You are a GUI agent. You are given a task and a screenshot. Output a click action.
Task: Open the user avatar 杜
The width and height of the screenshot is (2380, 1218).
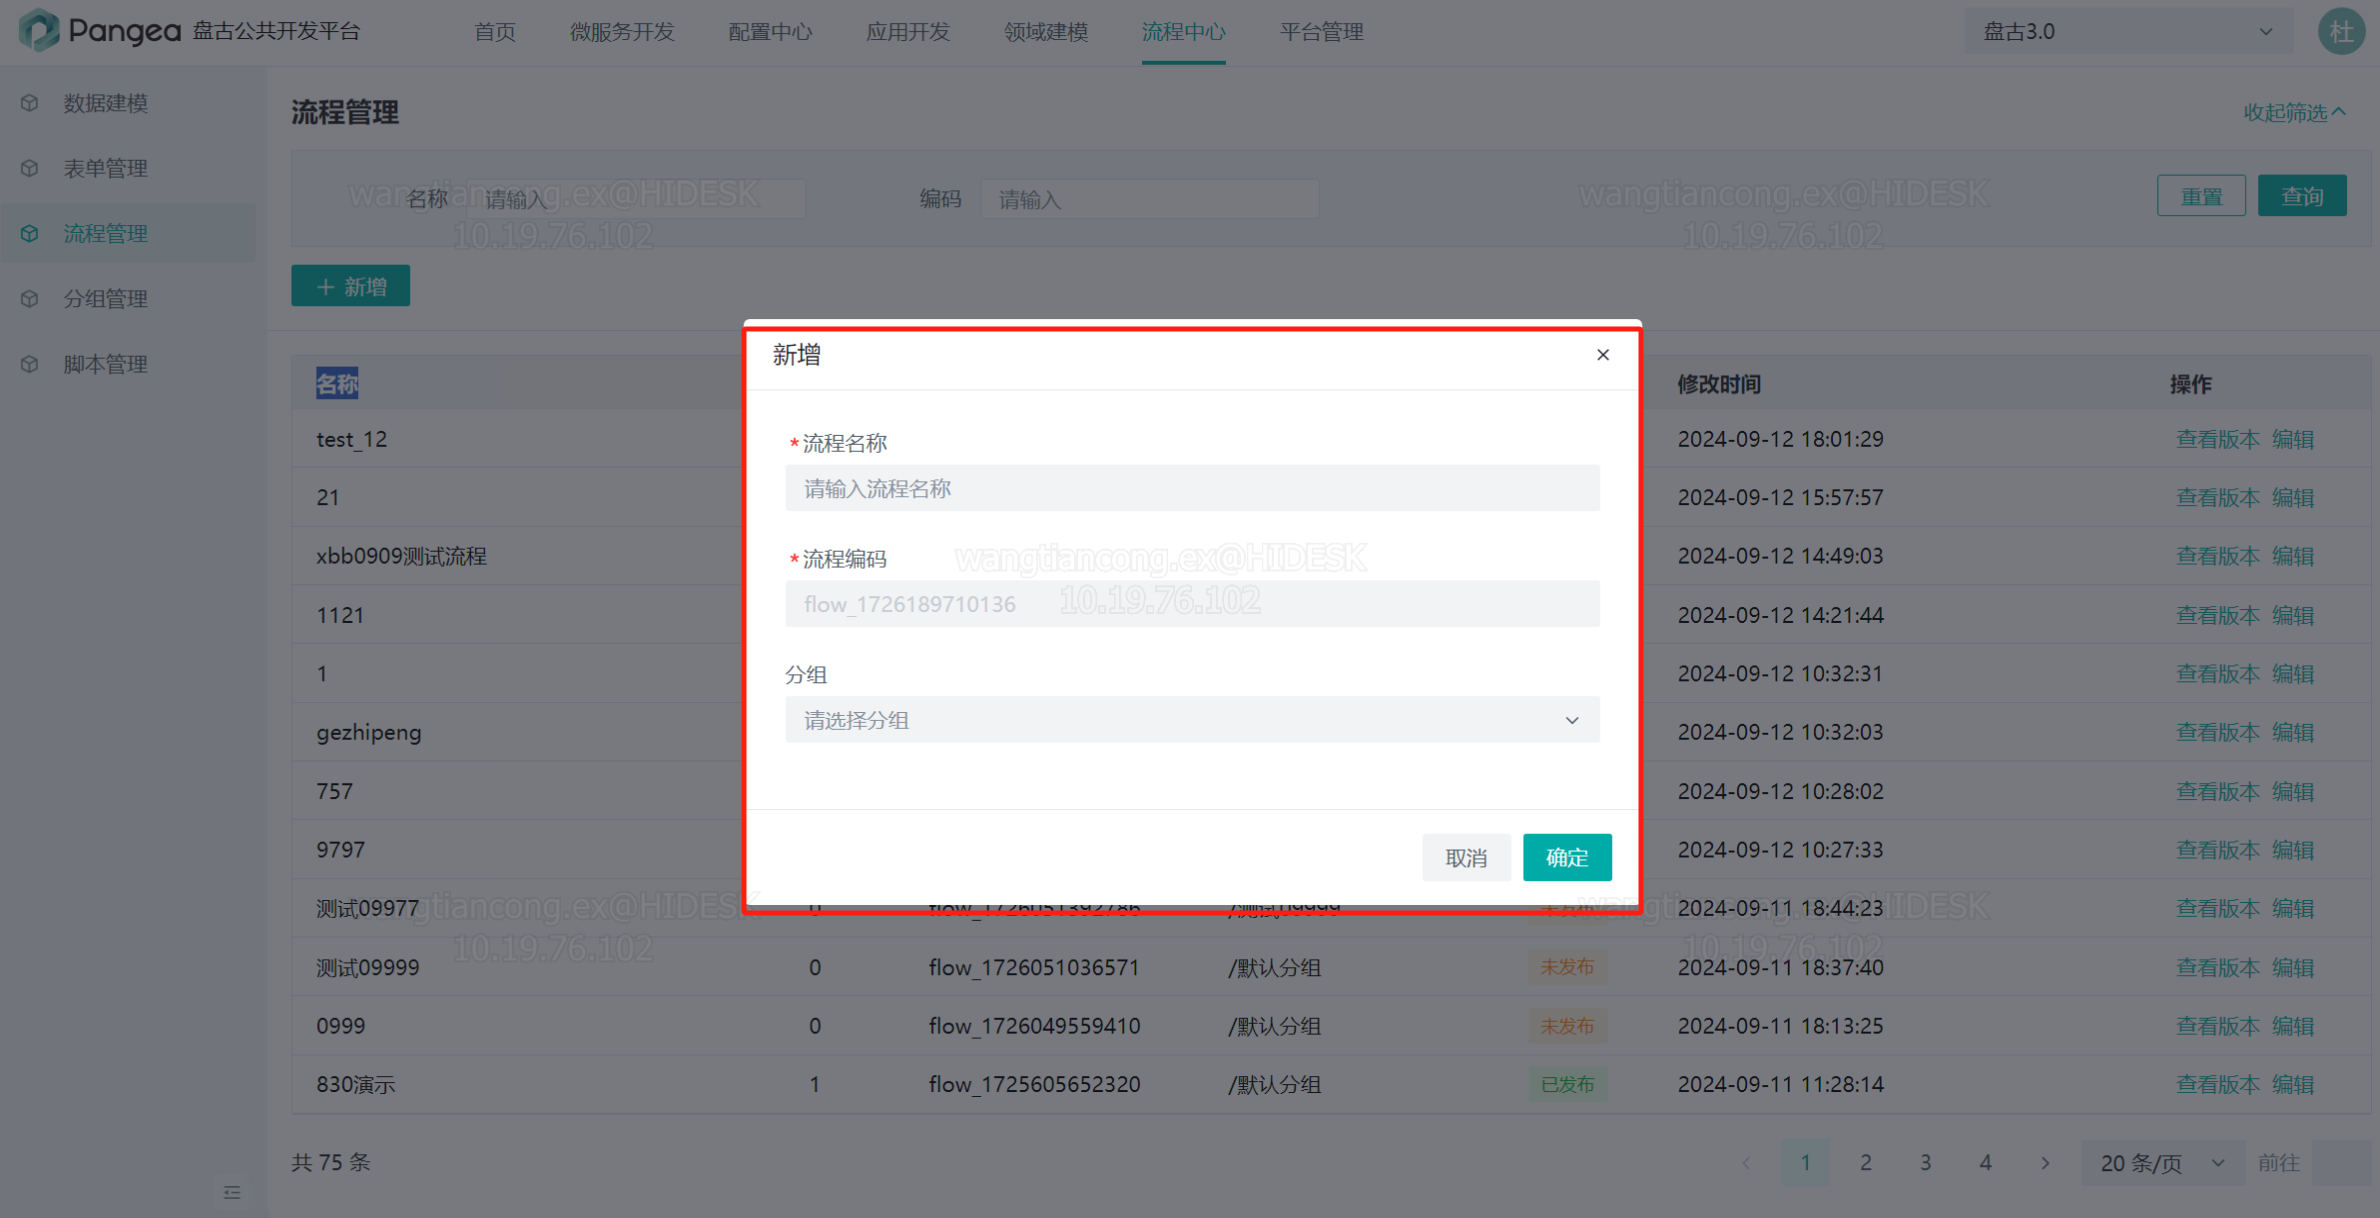point(2341,31)
